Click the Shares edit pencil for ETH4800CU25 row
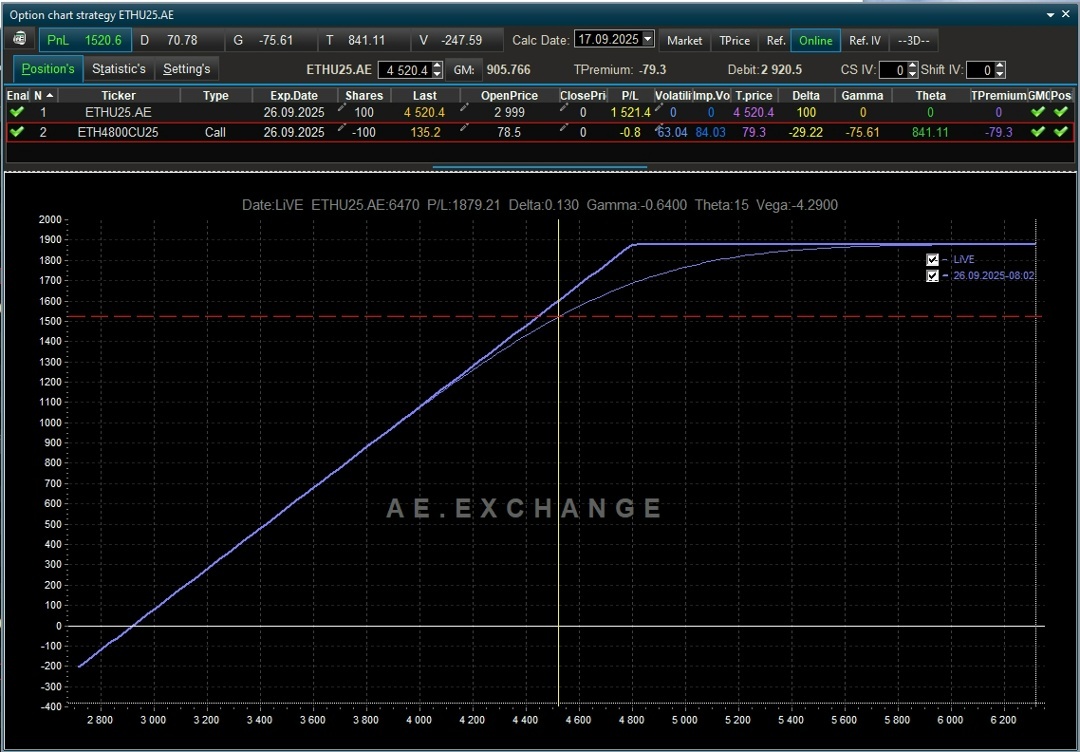This screenshot has height=752, width=1080. coord(342,127)
